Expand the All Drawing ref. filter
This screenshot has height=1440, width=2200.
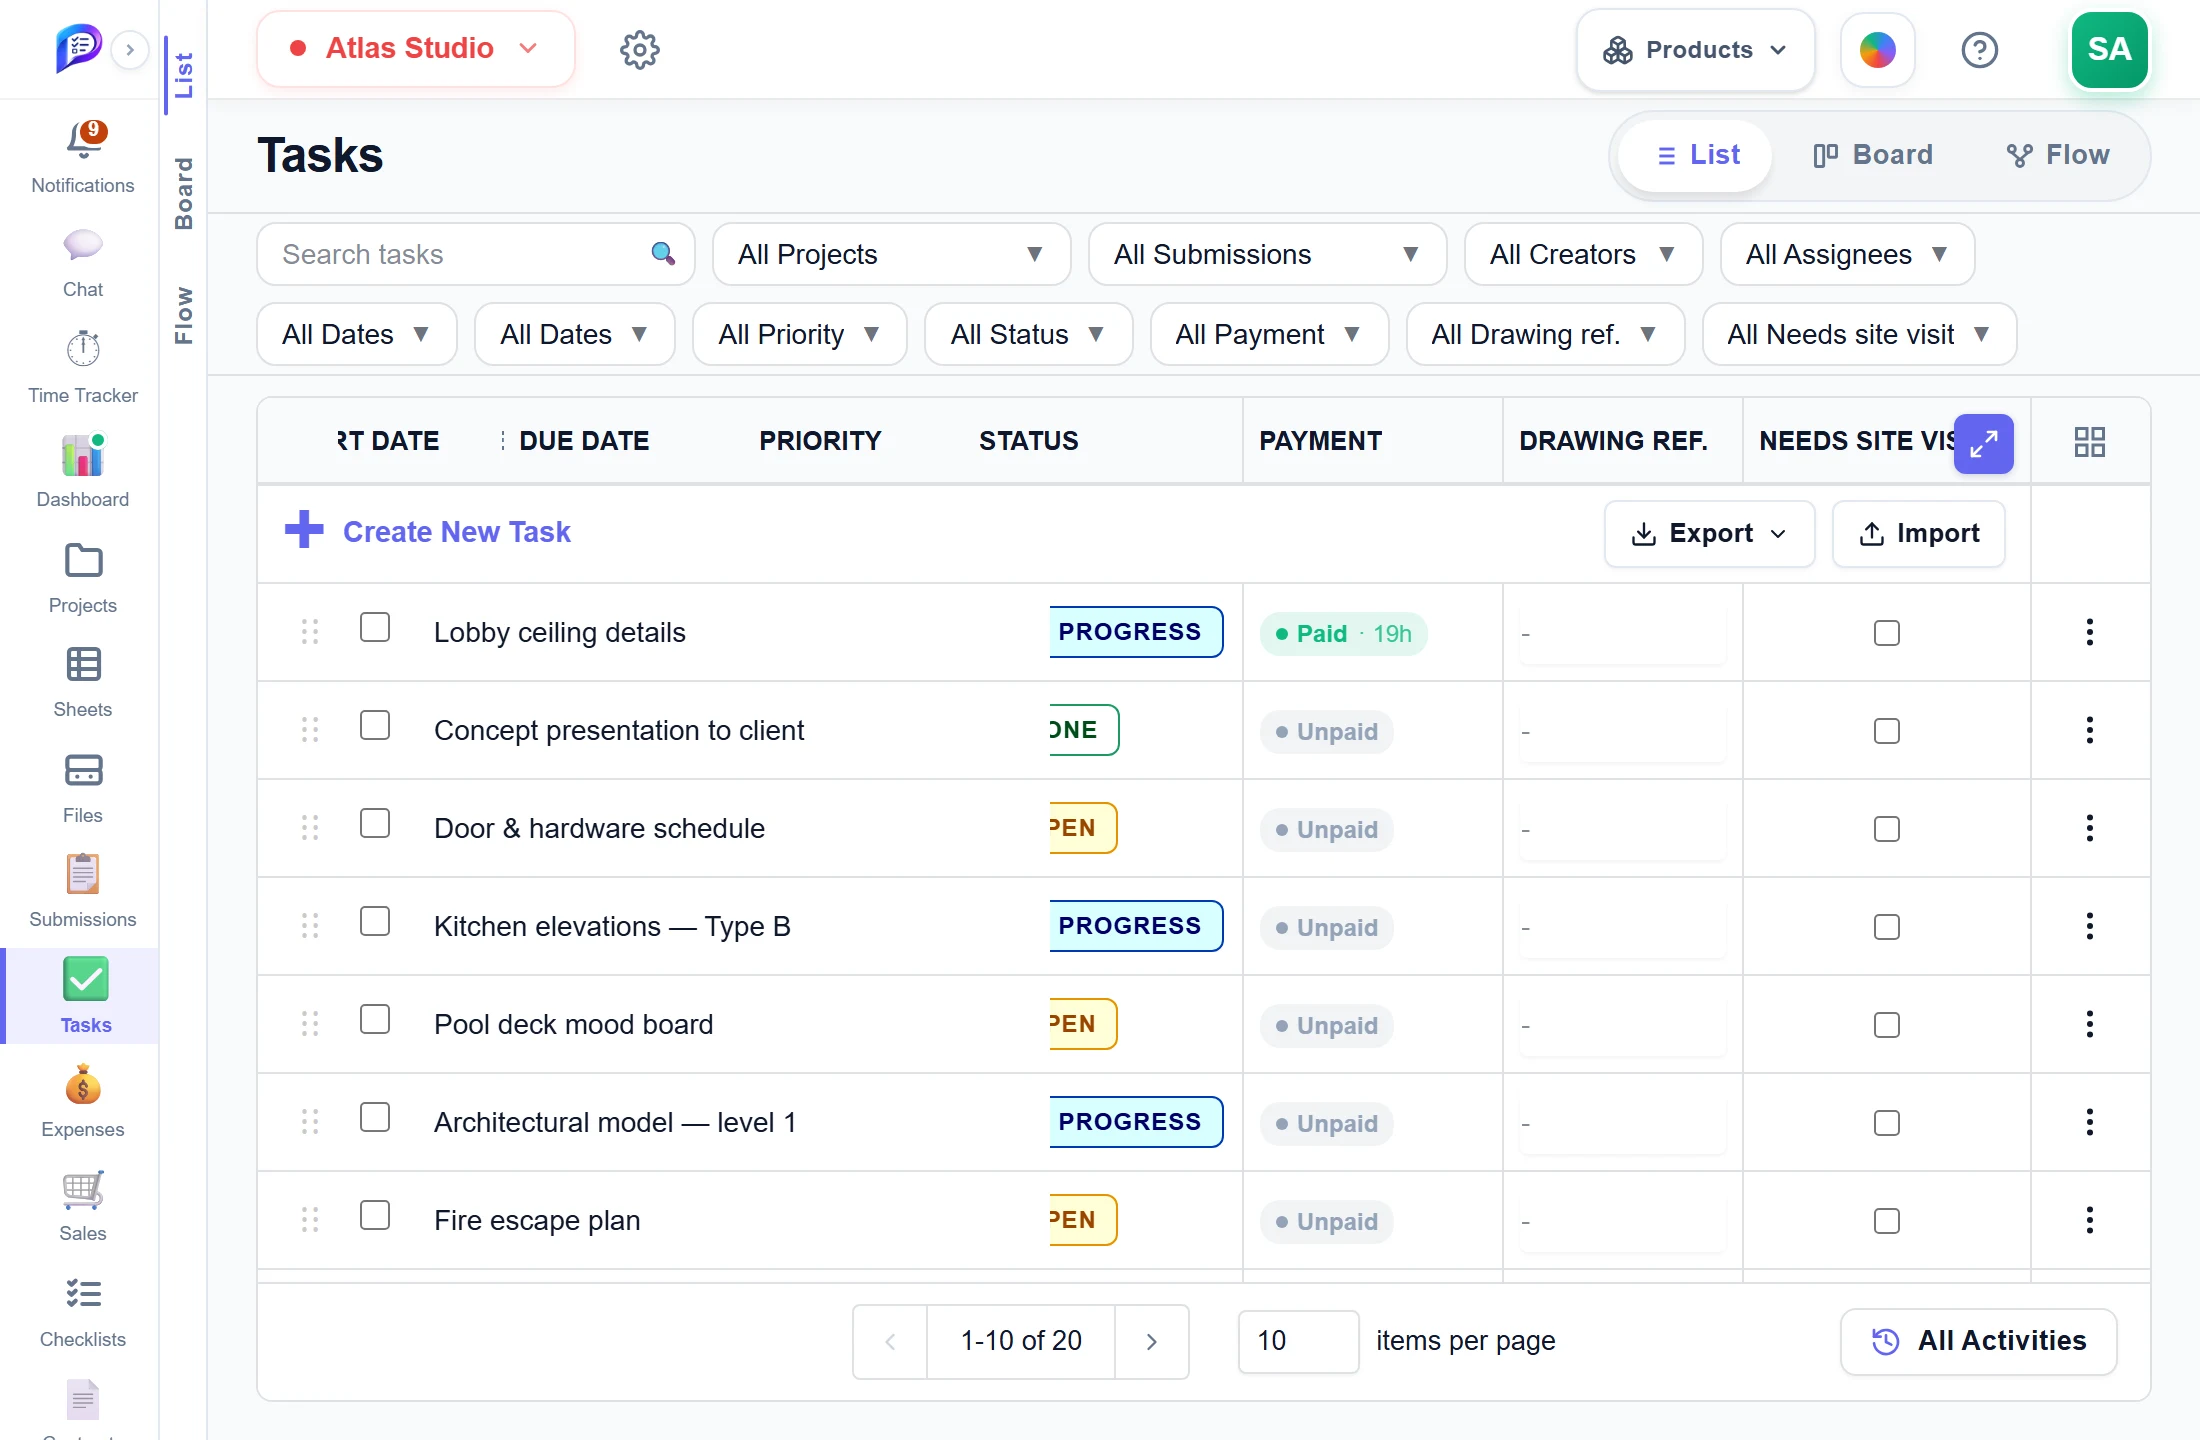tap(1545, 334)
